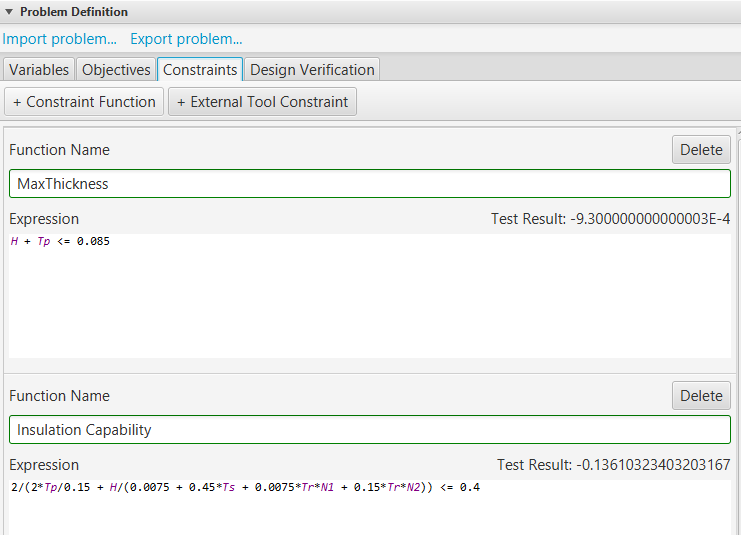Select the Constraints tab
This screenshot has height=535, width=741.
pos(200,69)
